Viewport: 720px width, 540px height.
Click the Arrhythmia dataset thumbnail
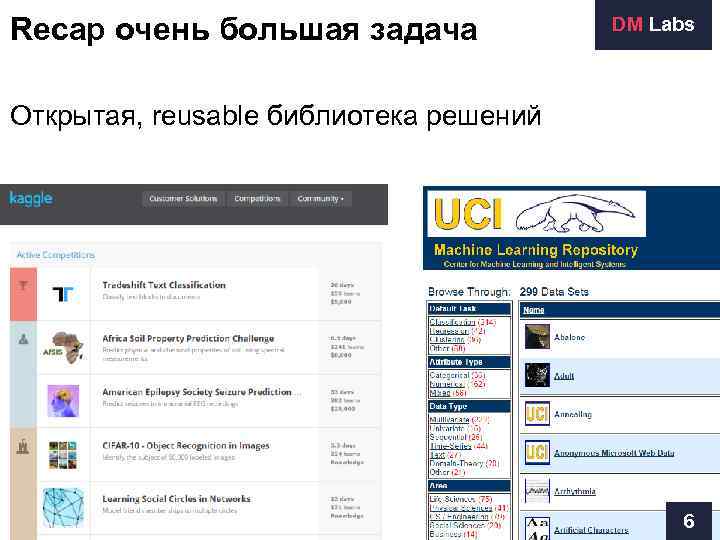[x=537, y=491]
